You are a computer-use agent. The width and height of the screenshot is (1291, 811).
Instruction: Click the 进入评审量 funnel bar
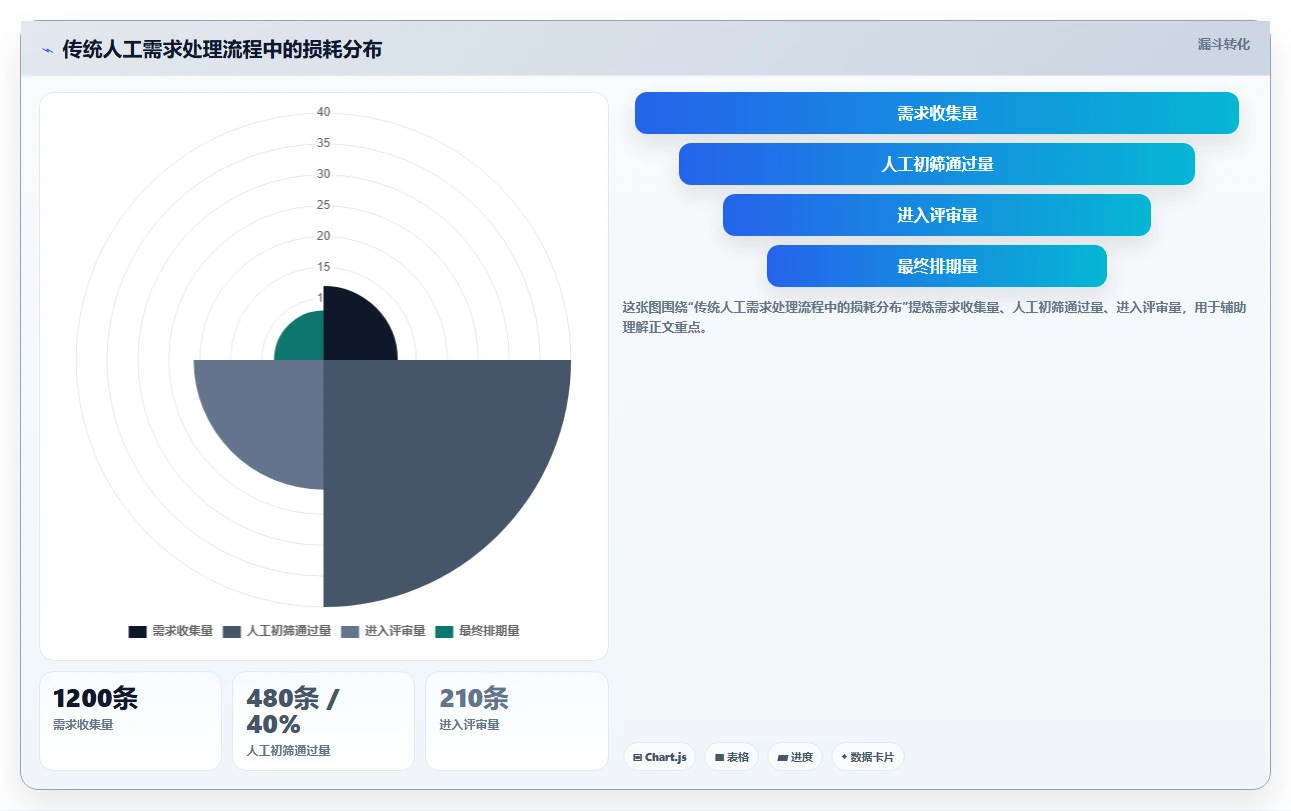pos(937,215)
